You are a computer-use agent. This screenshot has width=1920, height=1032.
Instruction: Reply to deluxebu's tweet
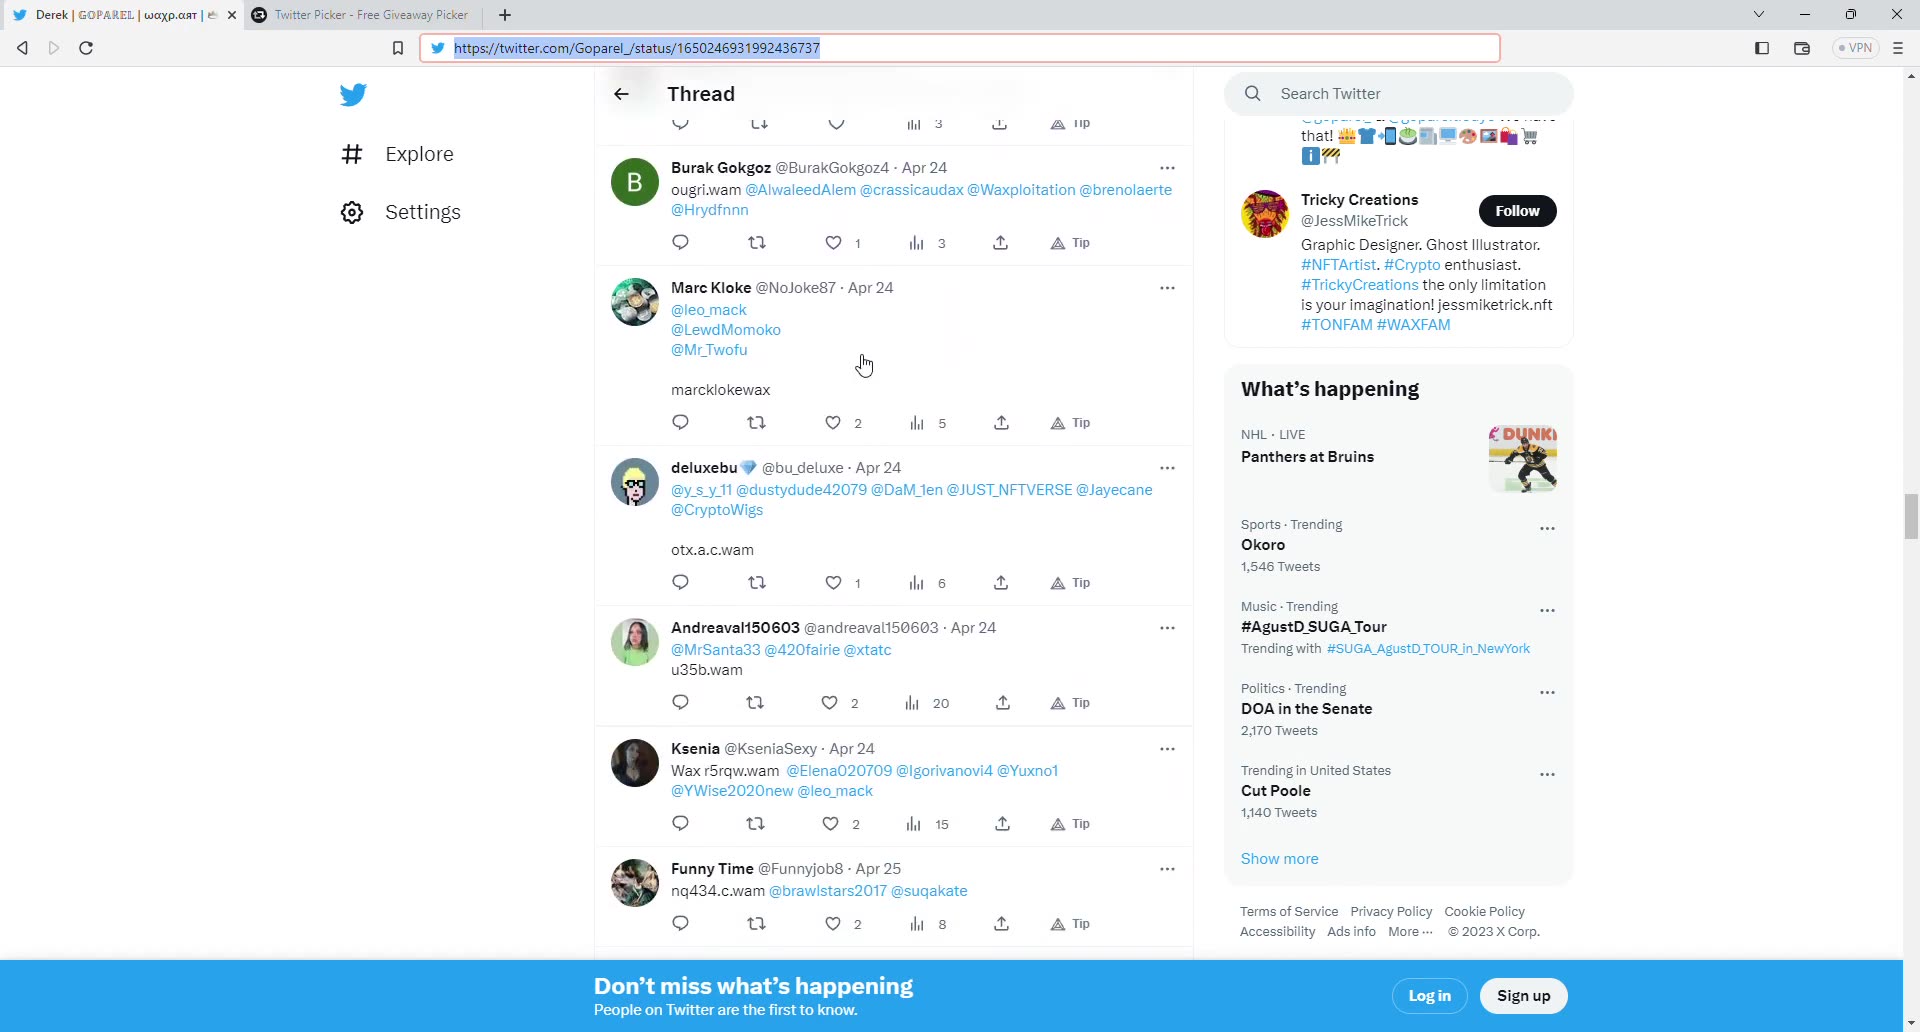tap(681, 583)
